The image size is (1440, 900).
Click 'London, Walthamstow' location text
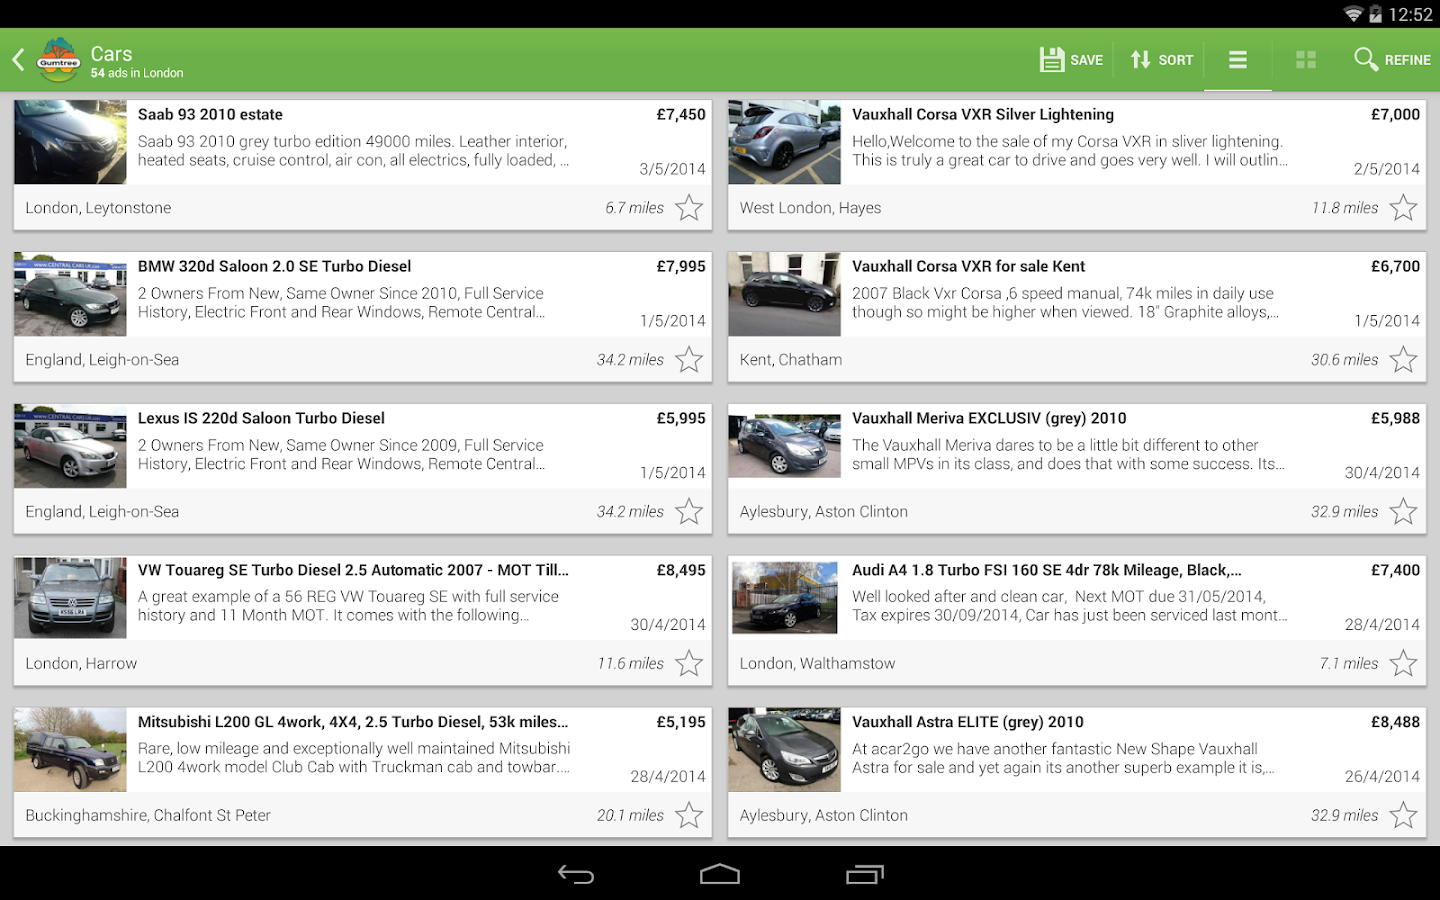pos(817,664)
